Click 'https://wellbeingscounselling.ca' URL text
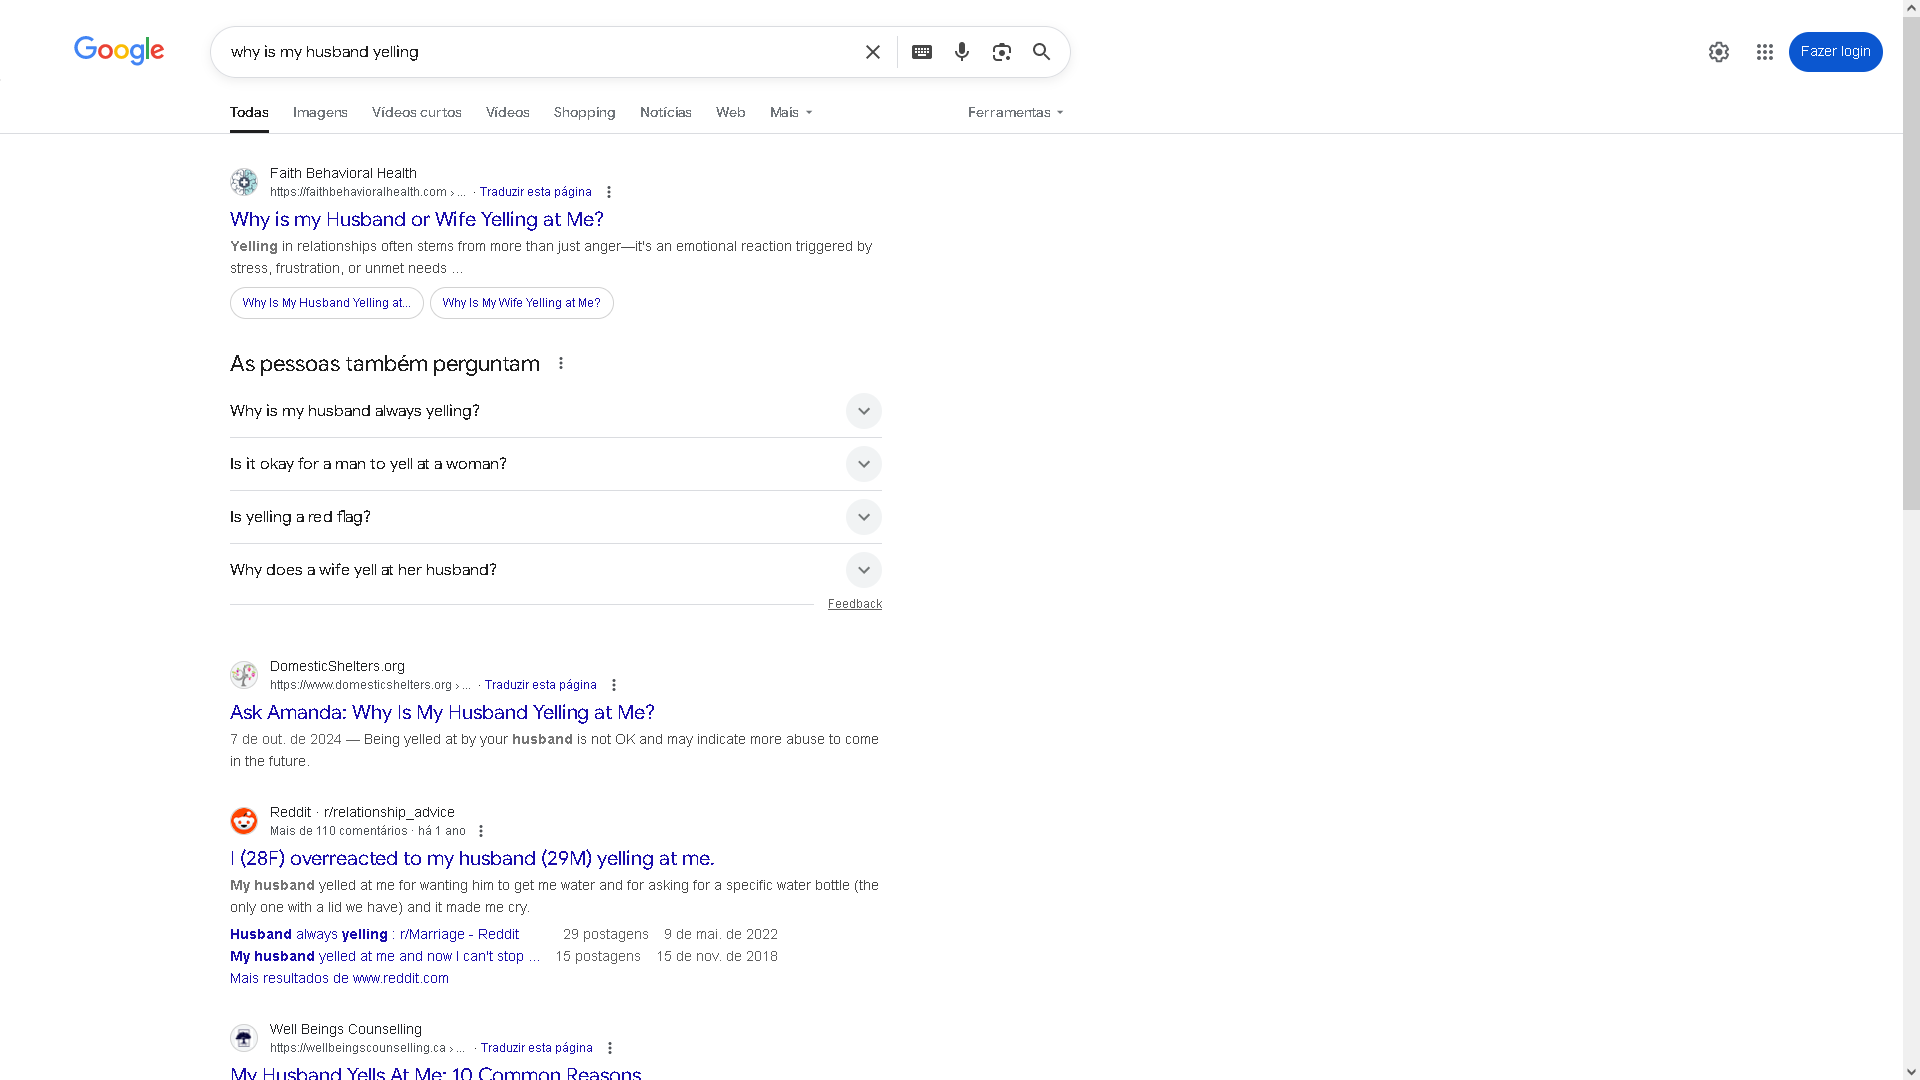The image size is (1920, 1080). coord(358,1048)
